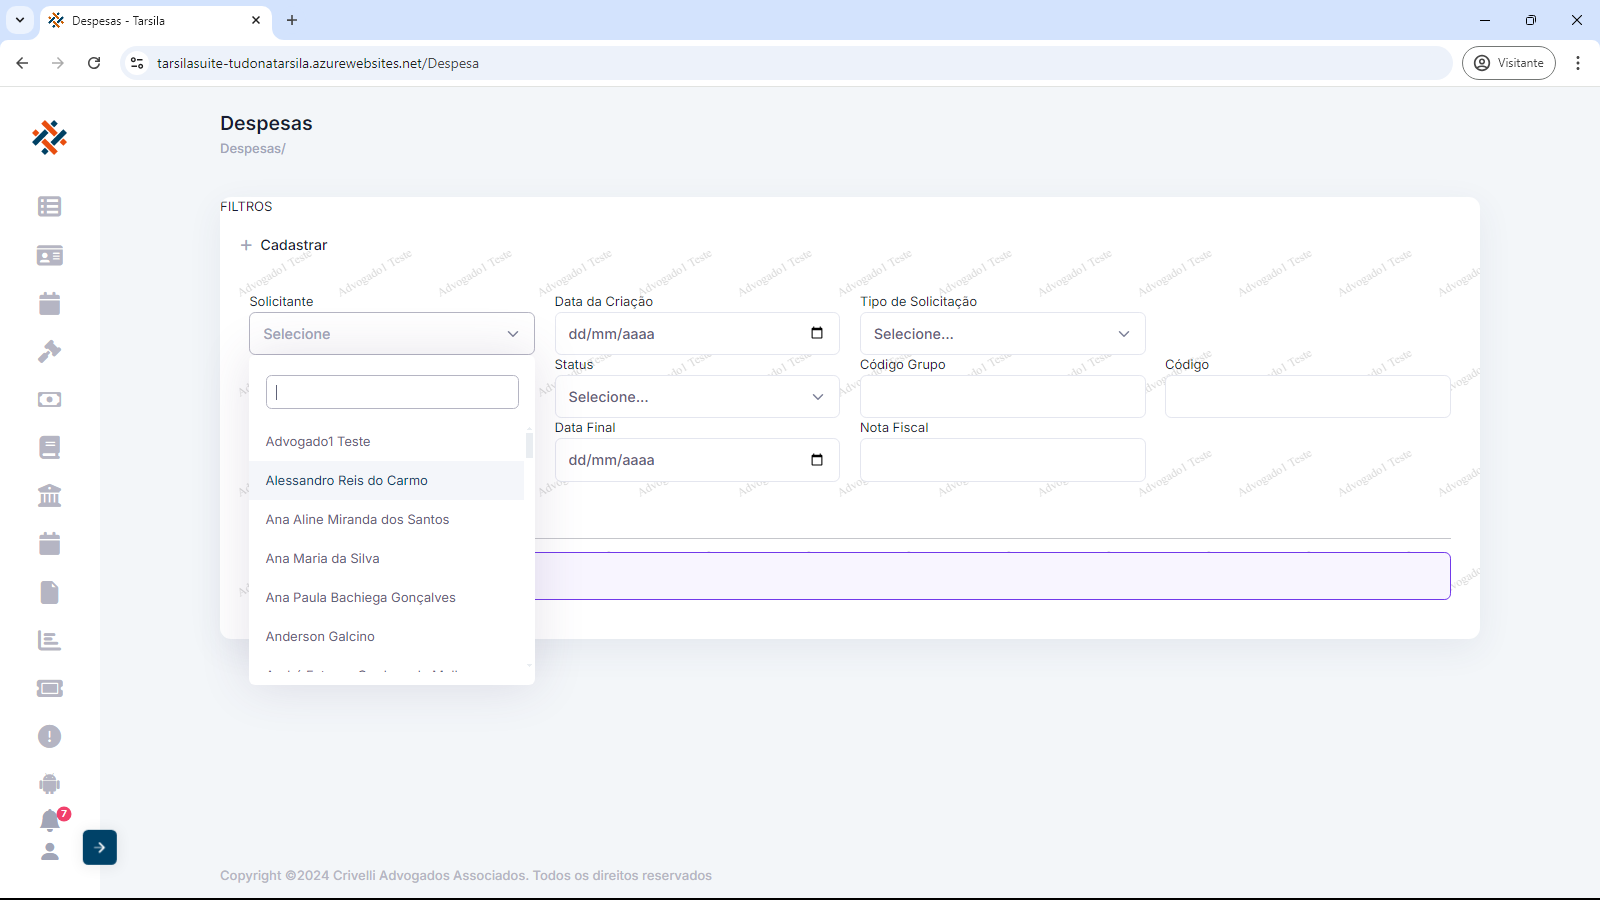This screenshot has height=900, width=1600.
Task: Click the Nota Fiscal input field
Action: click(x=1002, y=460)
